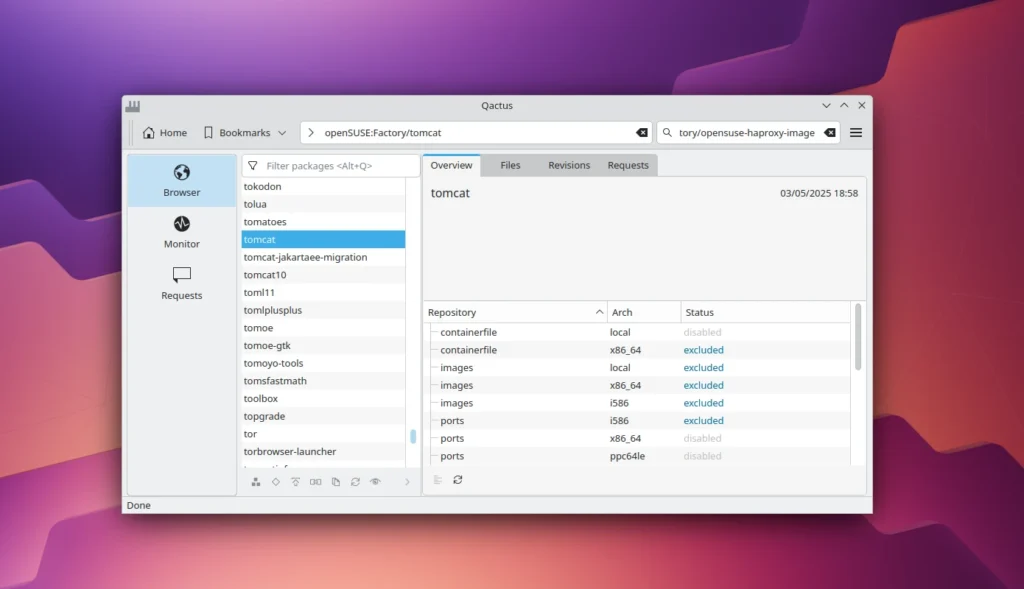Select the toml11 package
The height and width of the screenshot is (589, 1024).
click(323, 292)
